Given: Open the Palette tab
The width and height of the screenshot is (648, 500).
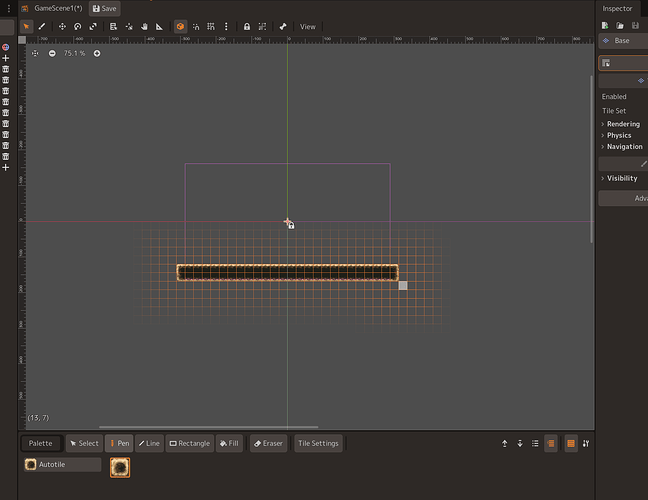Looking at the screenshot, I should pyautogui.click(x=40, y=443).
